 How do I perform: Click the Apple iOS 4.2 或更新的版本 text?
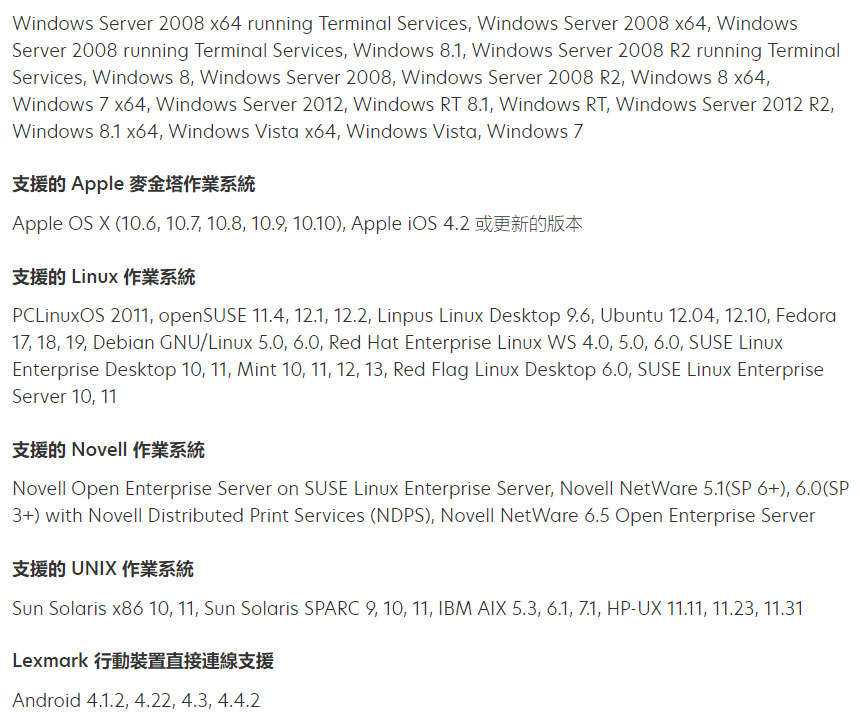467,224
